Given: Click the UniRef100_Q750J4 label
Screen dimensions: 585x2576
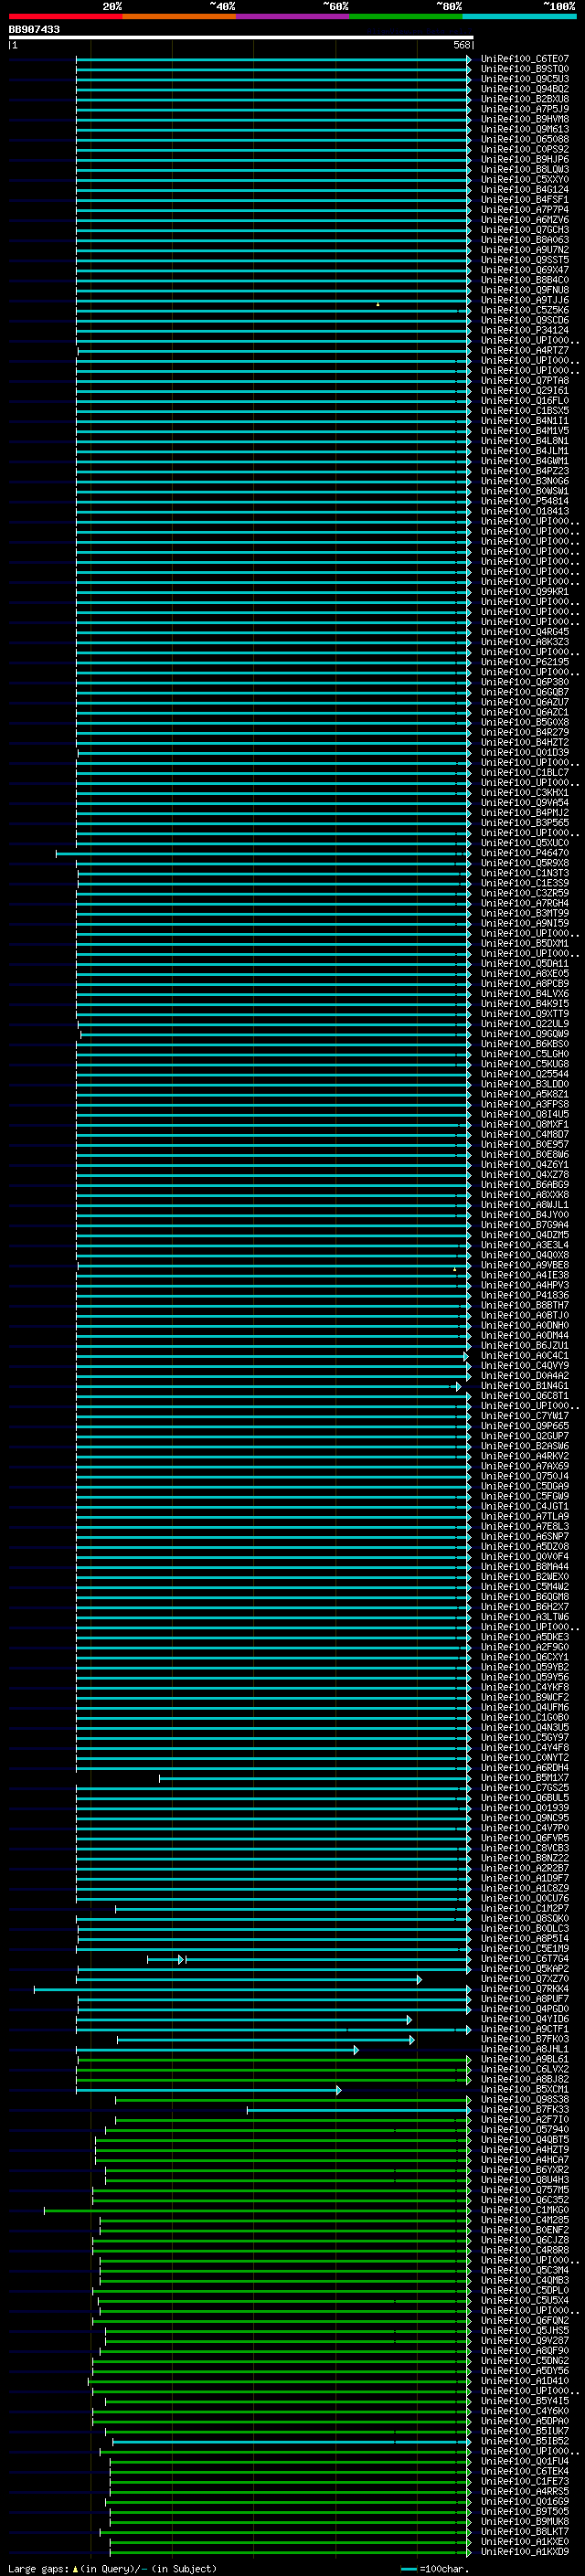Looking at the screenshot, I should [x=524, y=1476].
